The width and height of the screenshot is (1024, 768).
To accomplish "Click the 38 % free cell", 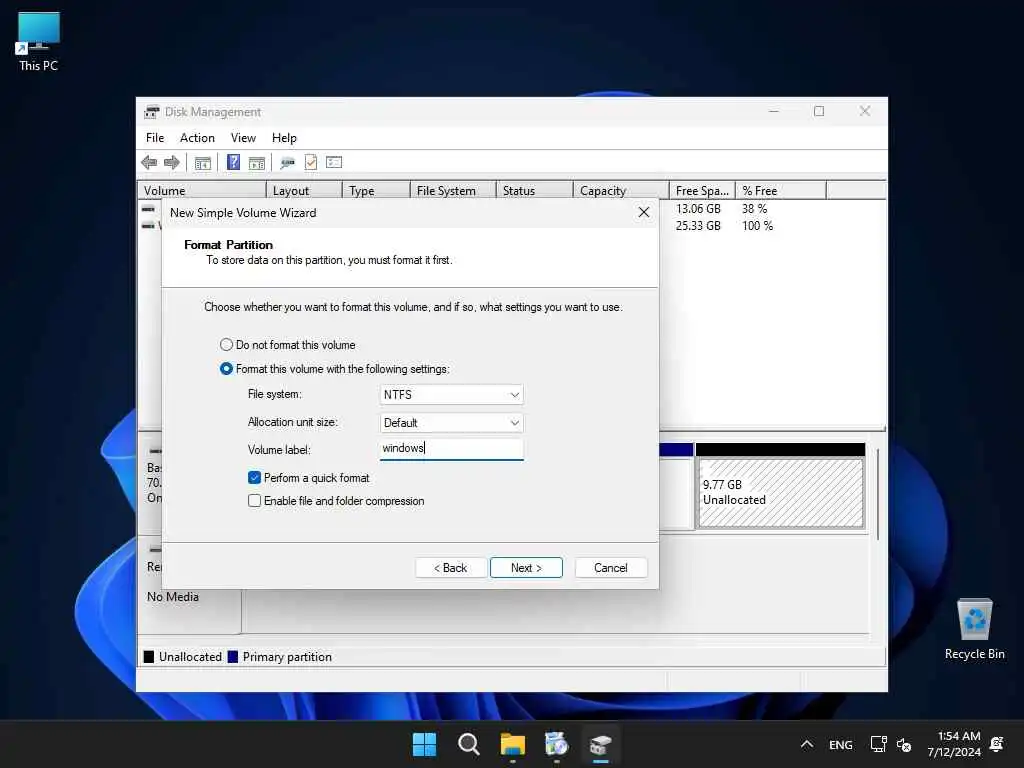I will pyautogui.click(x=754, y=208).
